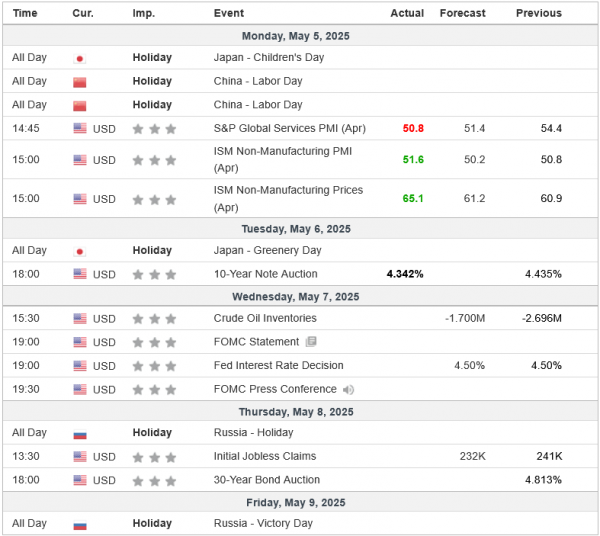View Crude Oil Inventories event details
Viewport: 600px width, 536px height.
pos(265,318)
